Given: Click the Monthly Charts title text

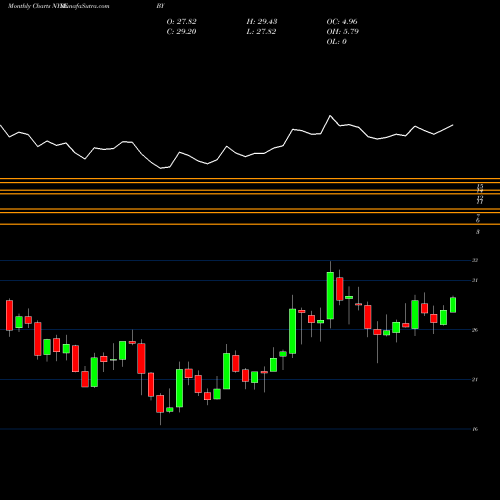Looking at the screenshot, I should click(x=28, y=6).
